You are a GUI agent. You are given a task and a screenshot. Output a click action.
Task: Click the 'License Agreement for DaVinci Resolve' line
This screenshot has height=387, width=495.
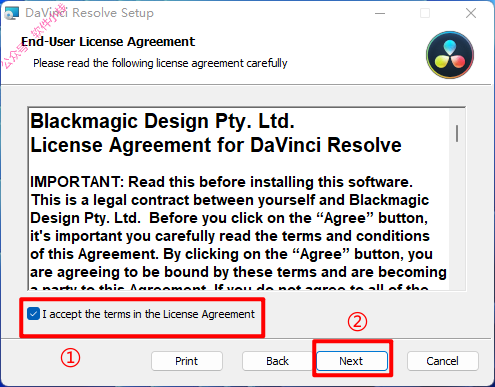coord(216,145)
